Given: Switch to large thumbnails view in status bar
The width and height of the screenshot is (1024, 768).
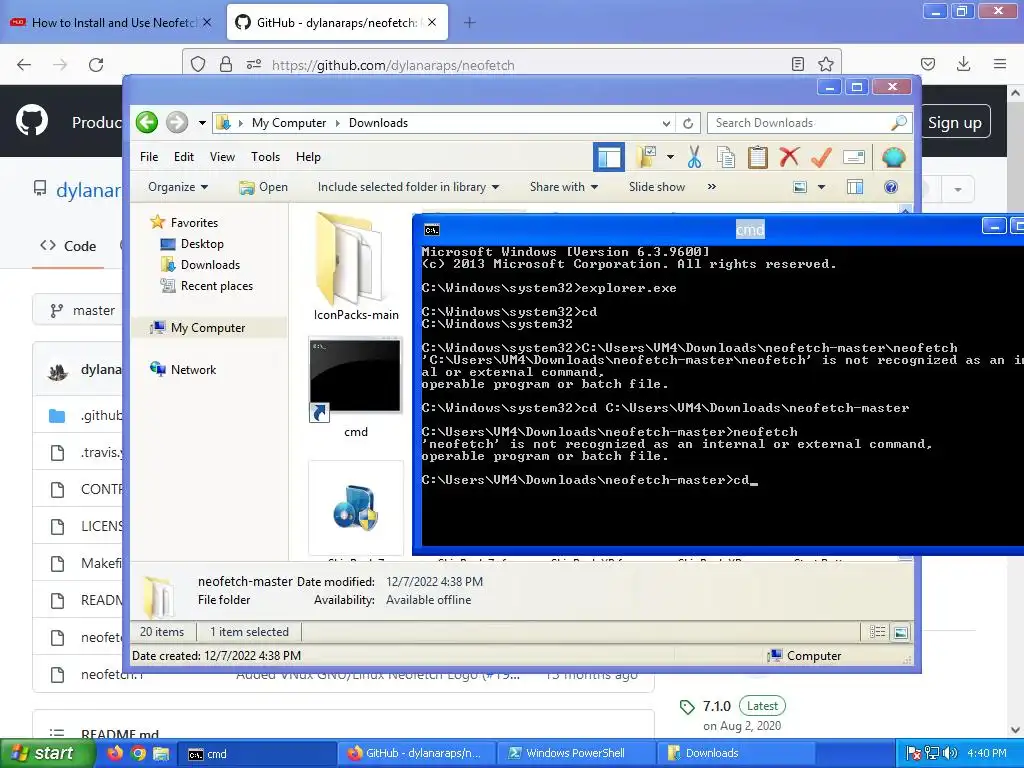Looking at the screenshot, I should [x=901, y=632].
